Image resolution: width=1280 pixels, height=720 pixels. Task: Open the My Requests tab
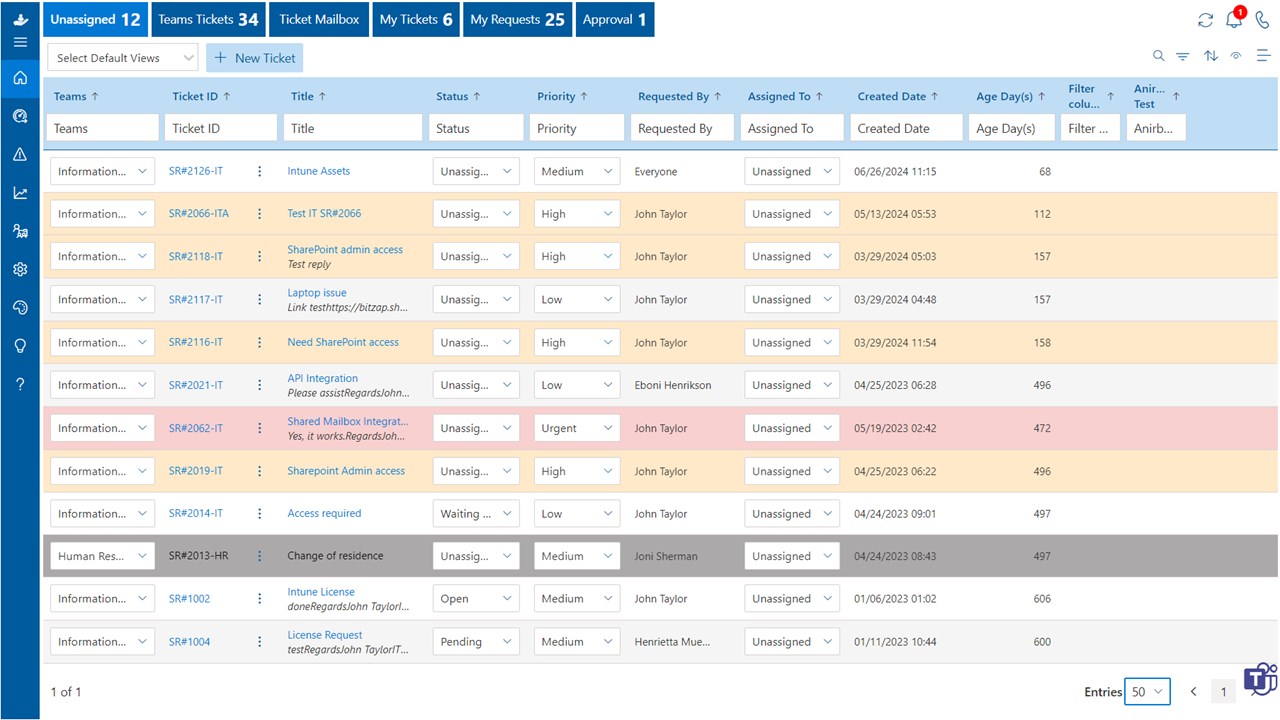[x=517, y=18]
